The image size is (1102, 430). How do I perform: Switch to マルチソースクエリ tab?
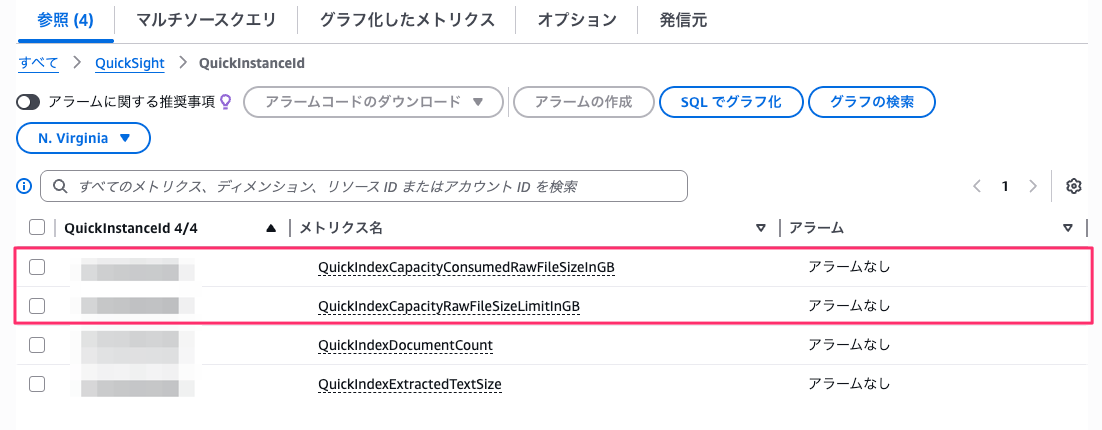coord(207,20)
